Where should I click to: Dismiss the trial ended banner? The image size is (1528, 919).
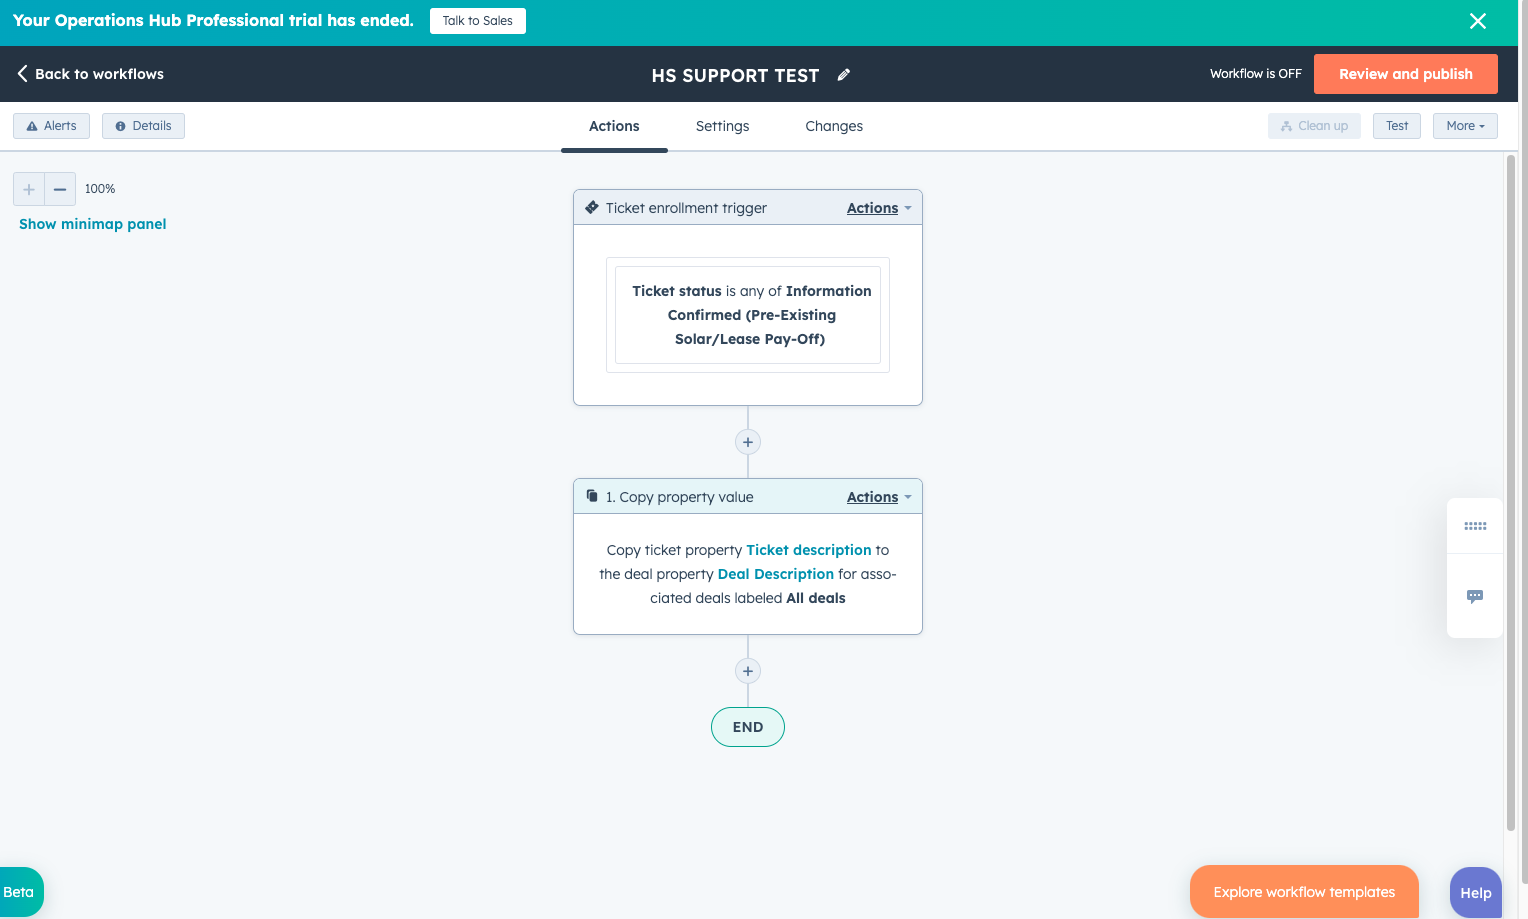pos(1478,21)
